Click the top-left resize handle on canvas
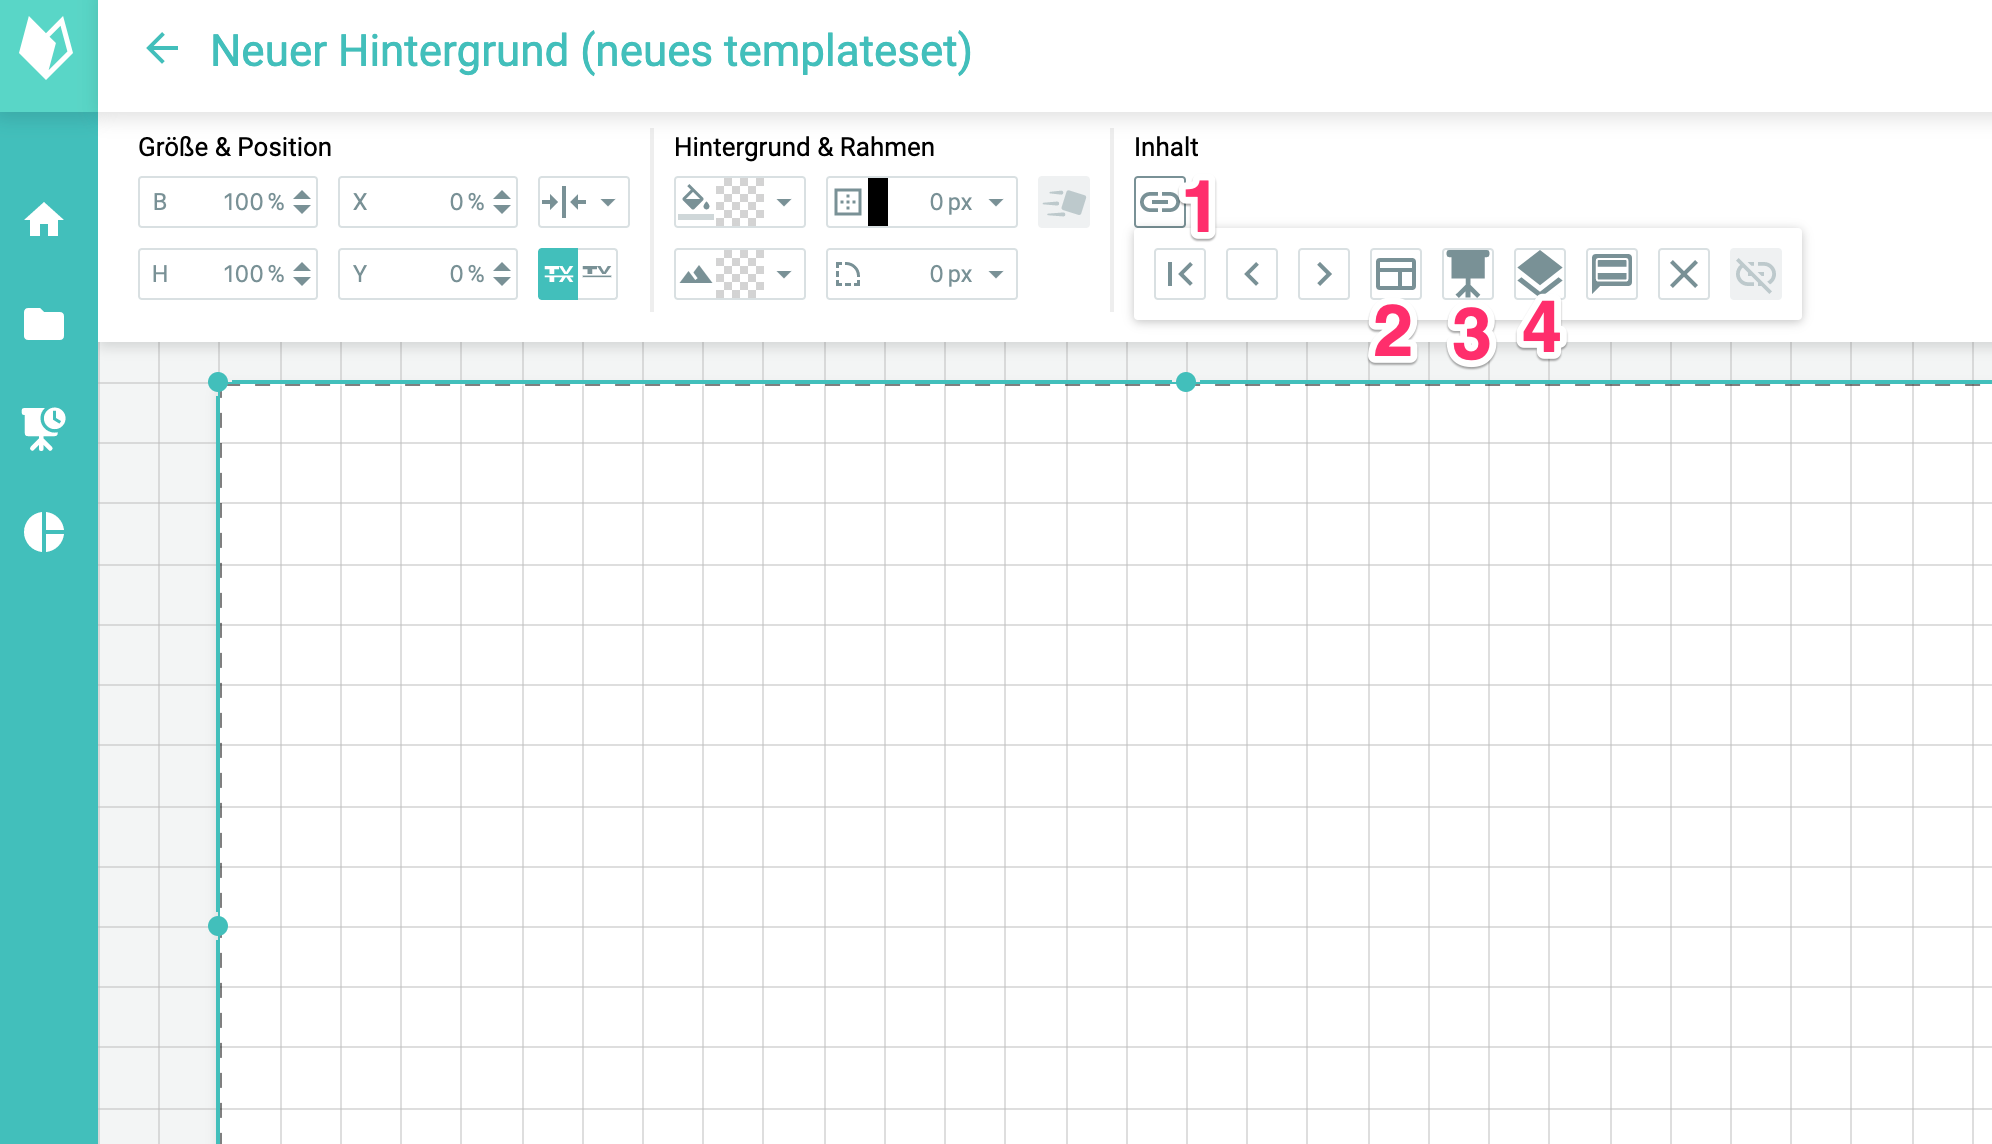The width and height of the screenshot is (1992, 1144). 218,382
